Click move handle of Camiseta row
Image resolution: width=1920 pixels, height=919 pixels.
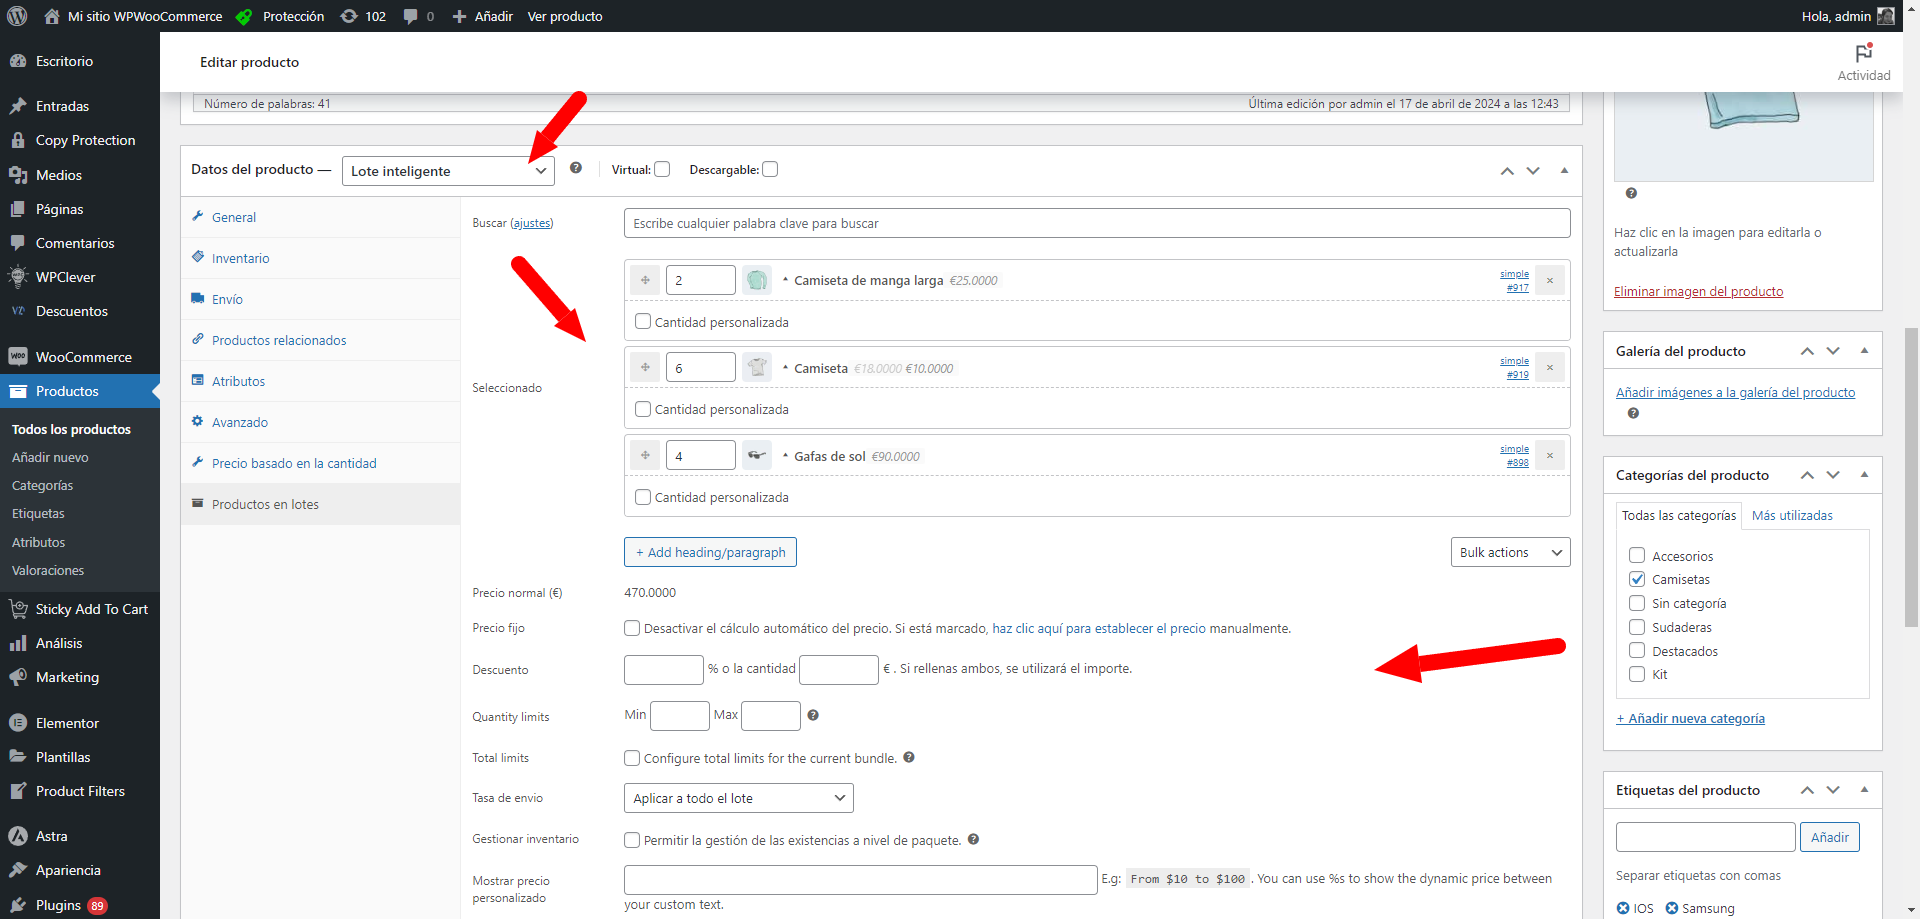tap(645, 367)
